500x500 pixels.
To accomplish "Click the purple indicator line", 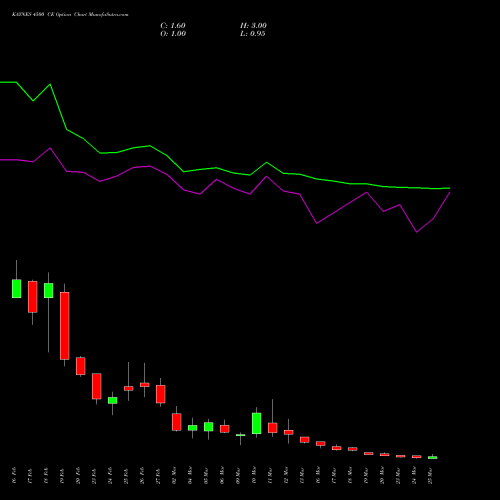I will tap(217, 180).
